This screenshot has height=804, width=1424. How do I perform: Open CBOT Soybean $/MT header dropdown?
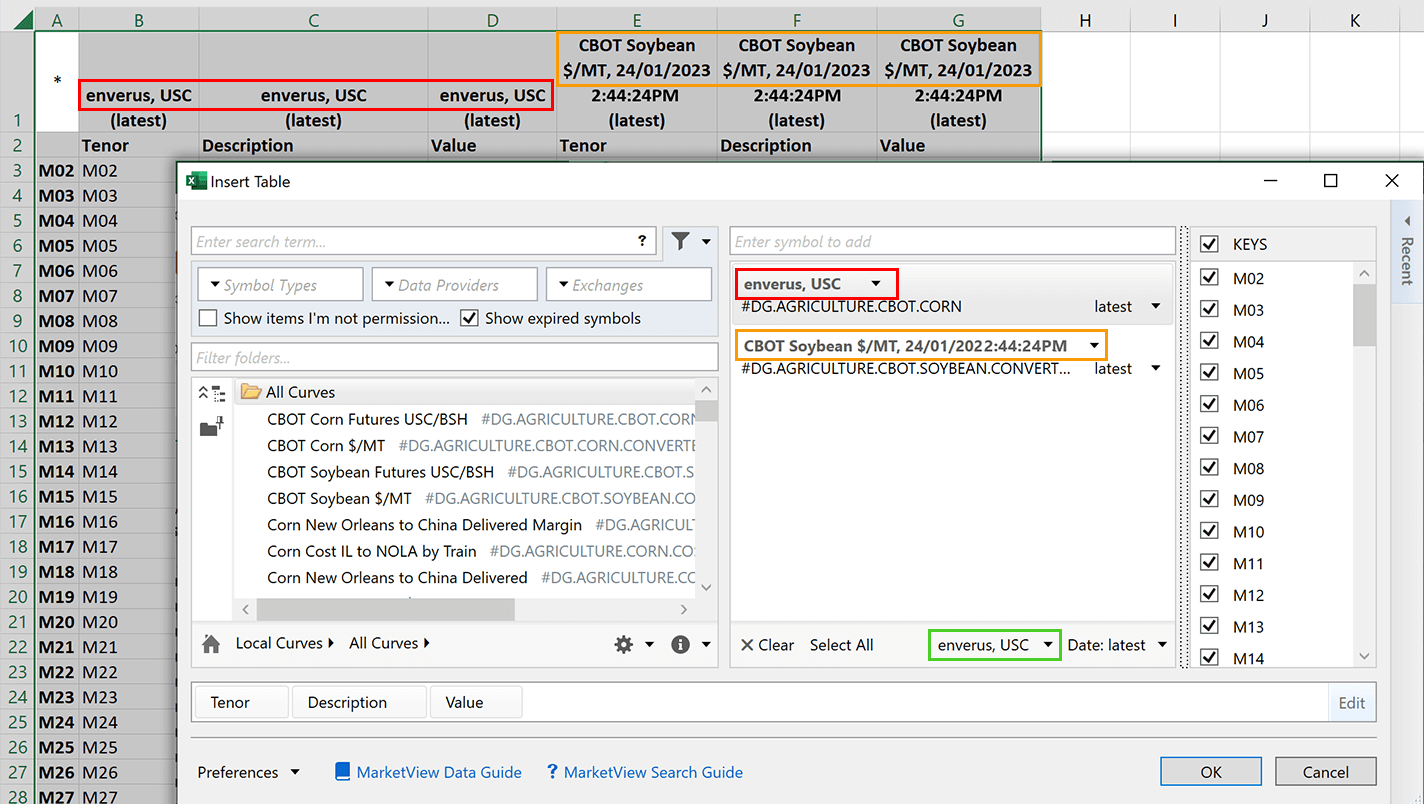coord(1095,346)
